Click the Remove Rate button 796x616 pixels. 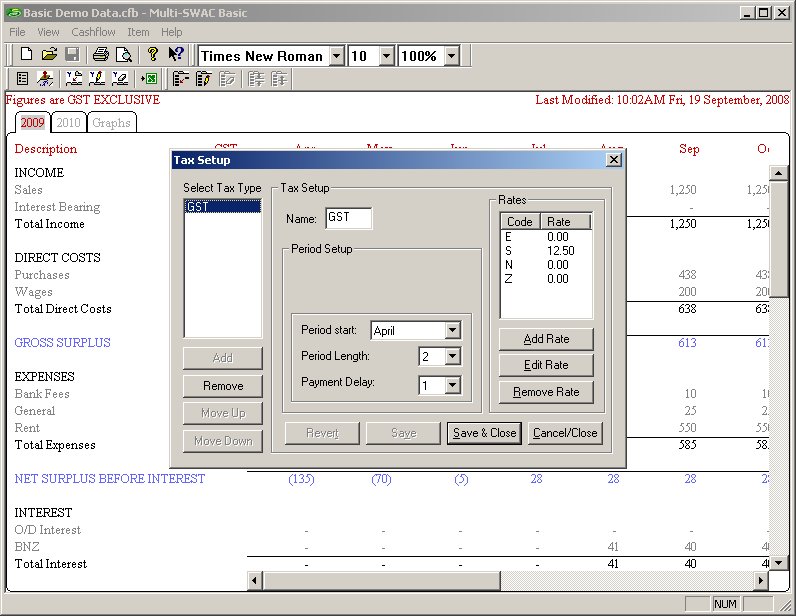[x=546, y=392]
